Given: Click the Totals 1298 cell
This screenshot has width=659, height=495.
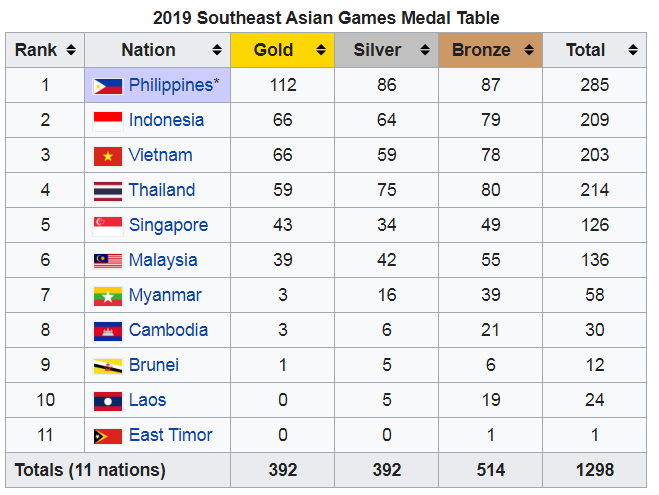Looking at the screenshot, I should (594, 470).
